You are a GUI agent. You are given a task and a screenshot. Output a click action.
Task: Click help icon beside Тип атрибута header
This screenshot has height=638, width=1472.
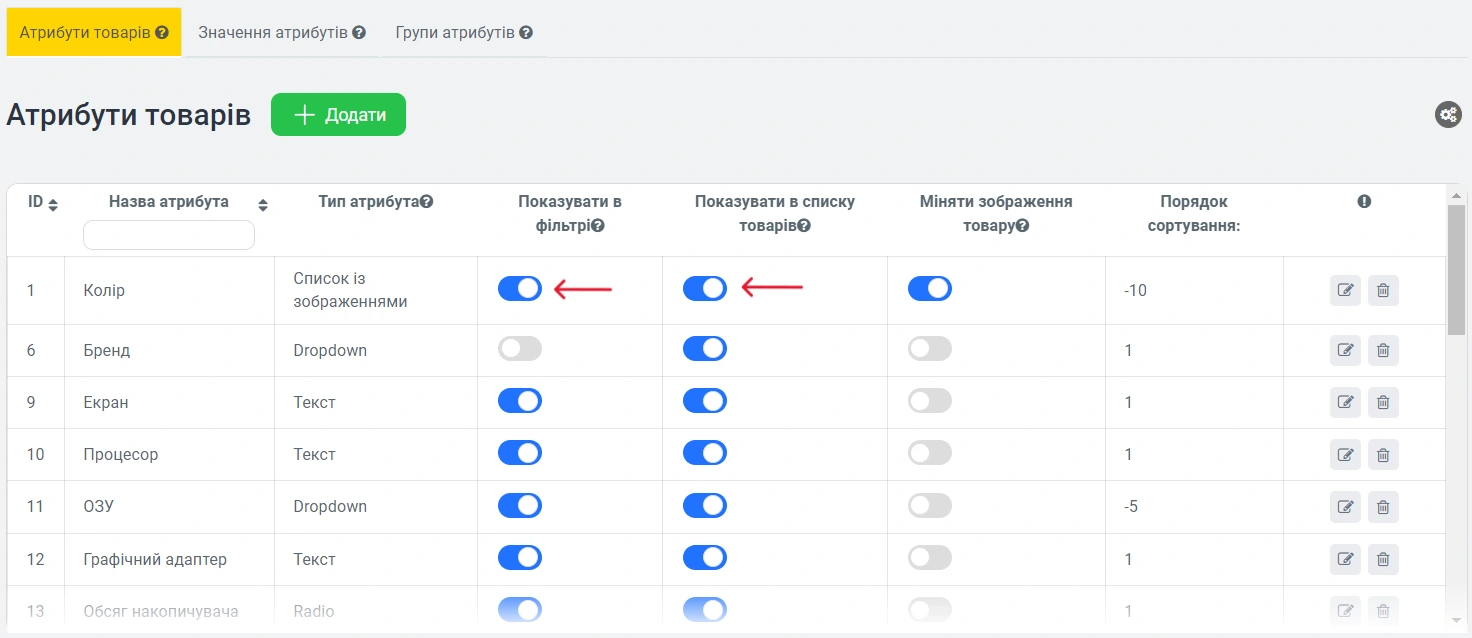[427, 202]
